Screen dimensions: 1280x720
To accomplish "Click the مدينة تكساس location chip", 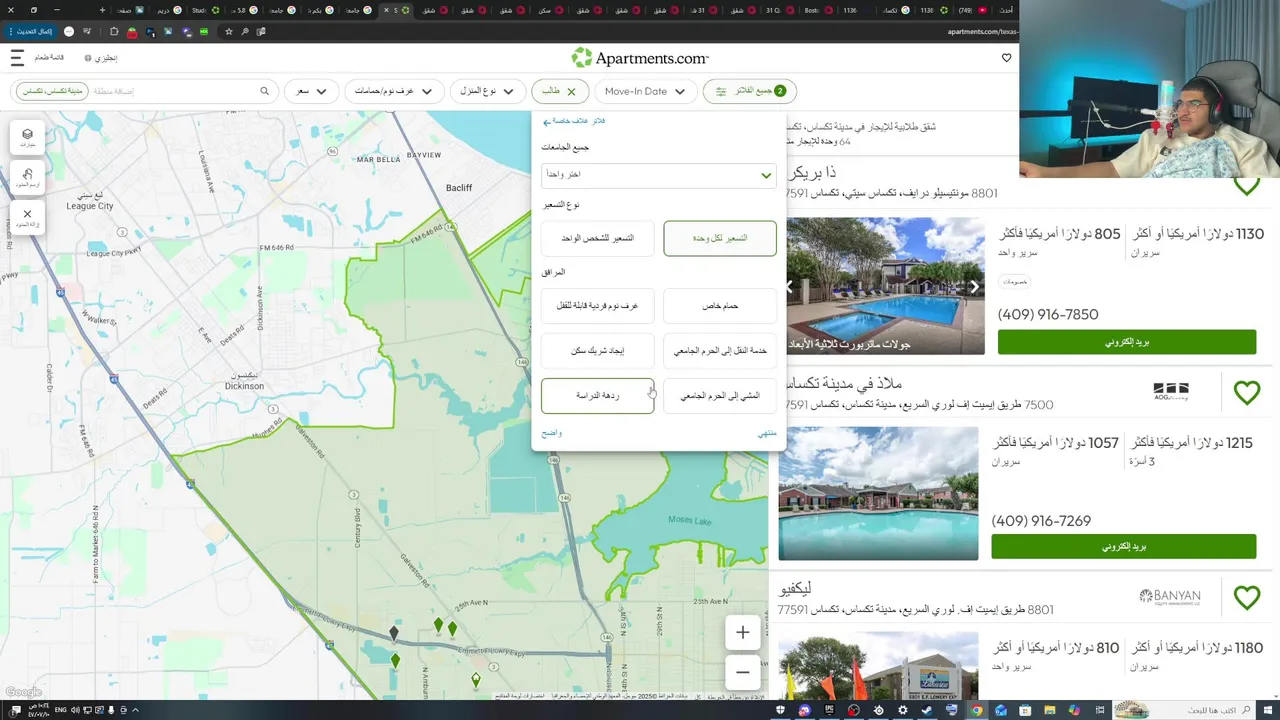I will pyautogui.click(x=52, y=91).
